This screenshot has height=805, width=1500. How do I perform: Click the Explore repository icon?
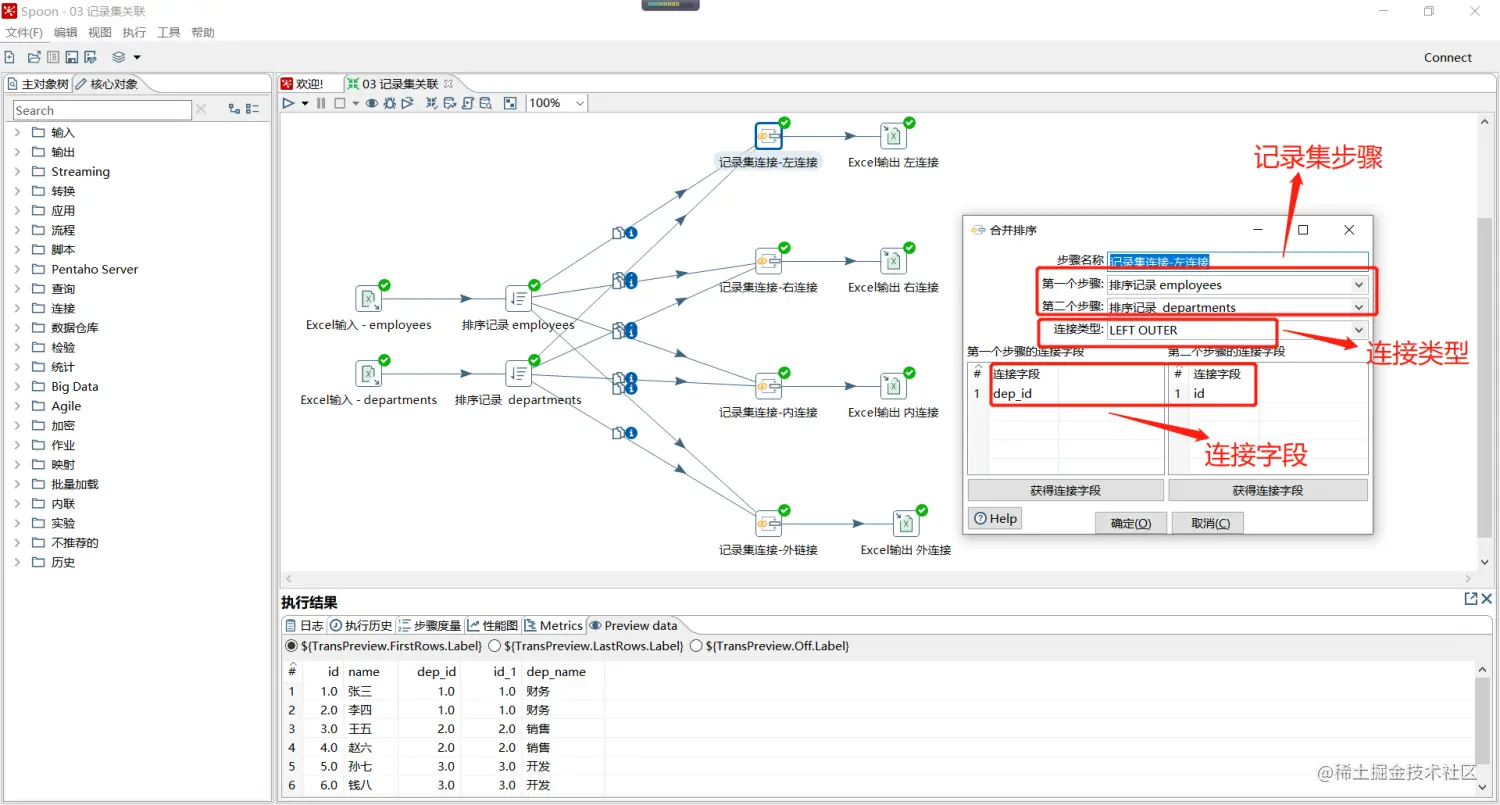pyautogui.click(x=53, y=57)
